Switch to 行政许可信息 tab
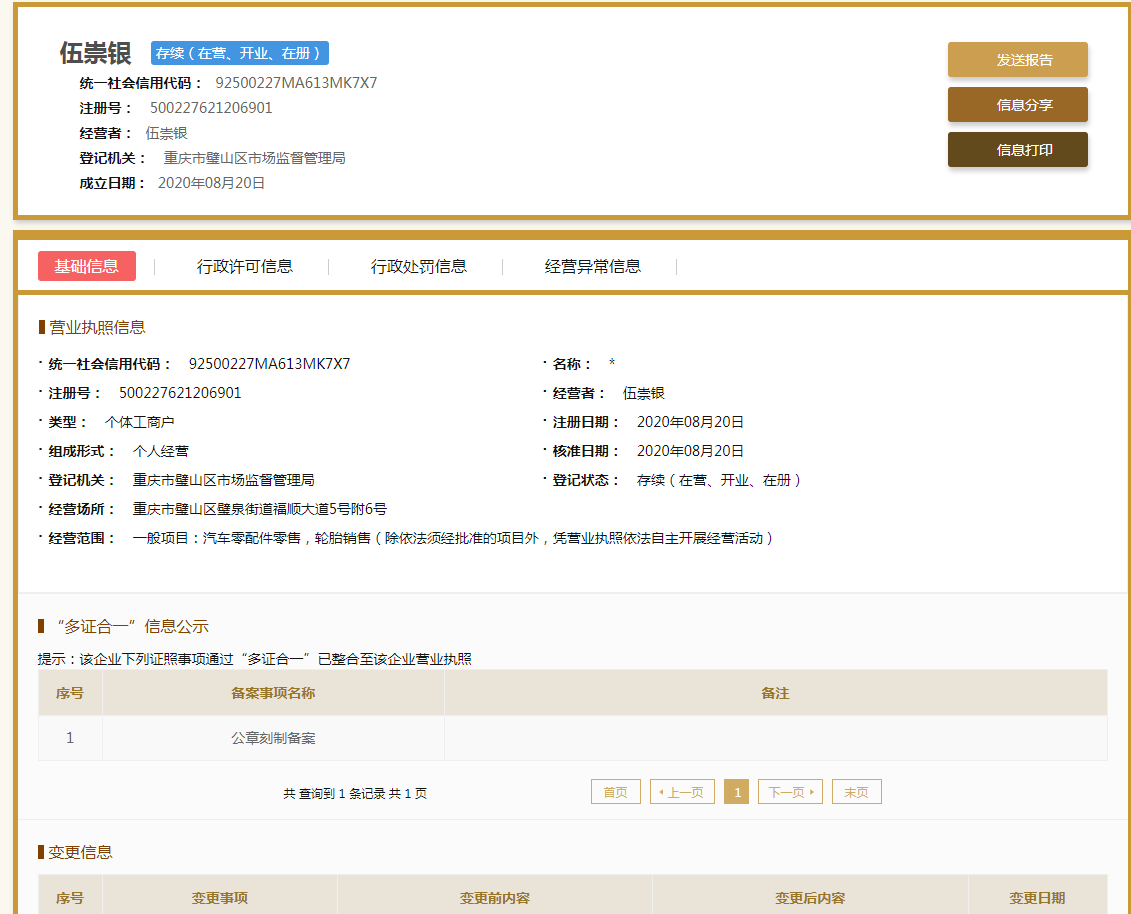 245,266
